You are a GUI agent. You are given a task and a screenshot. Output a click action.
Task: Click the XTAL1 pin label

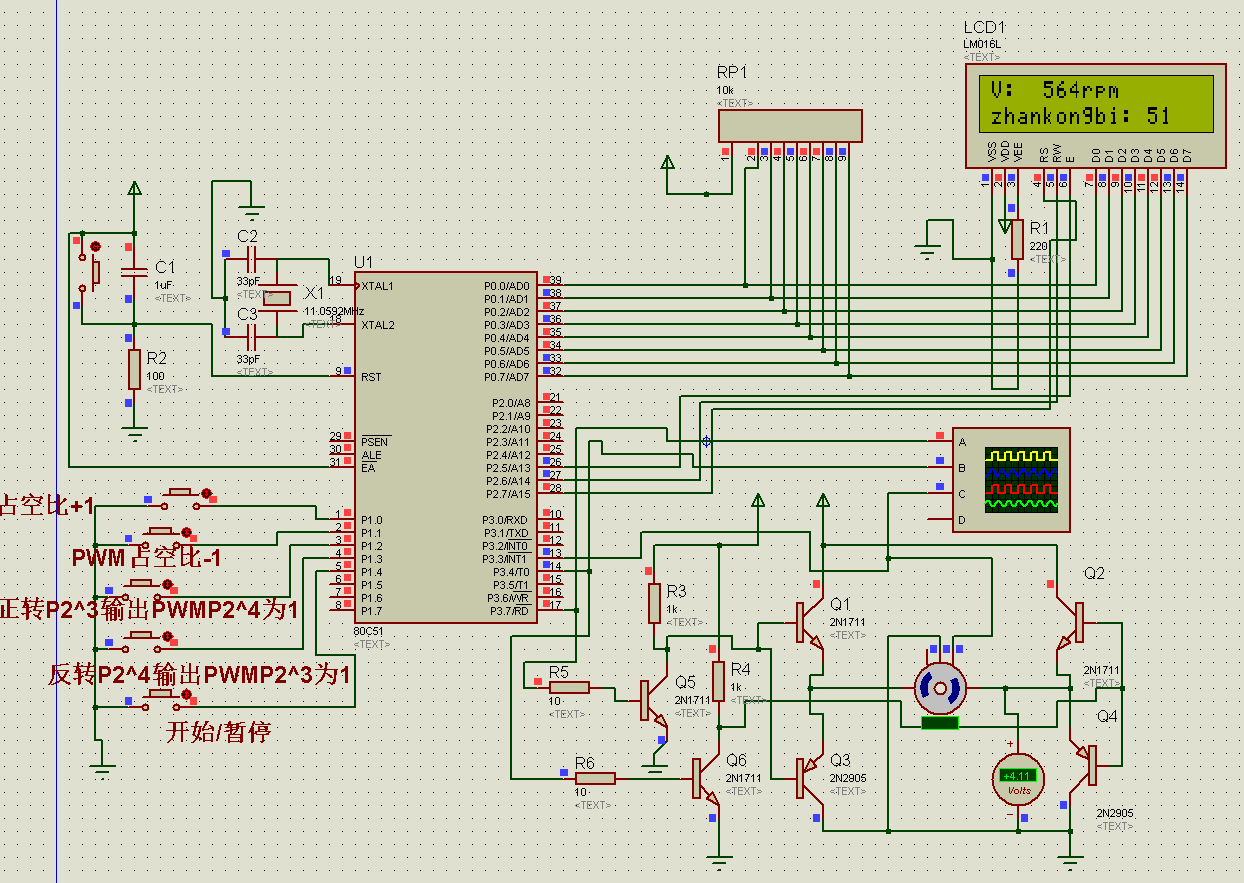[378, 286]
